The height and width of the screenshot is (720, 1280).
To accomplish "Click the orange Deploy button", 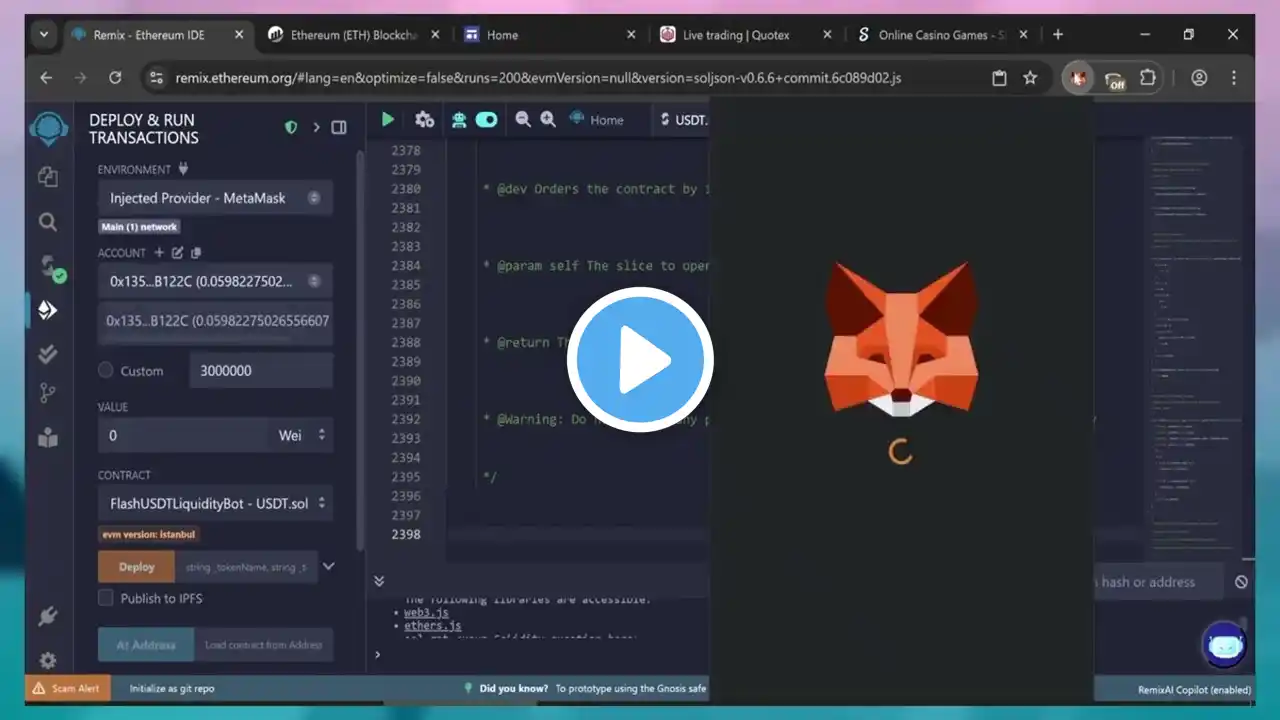I will pos(137,567).
